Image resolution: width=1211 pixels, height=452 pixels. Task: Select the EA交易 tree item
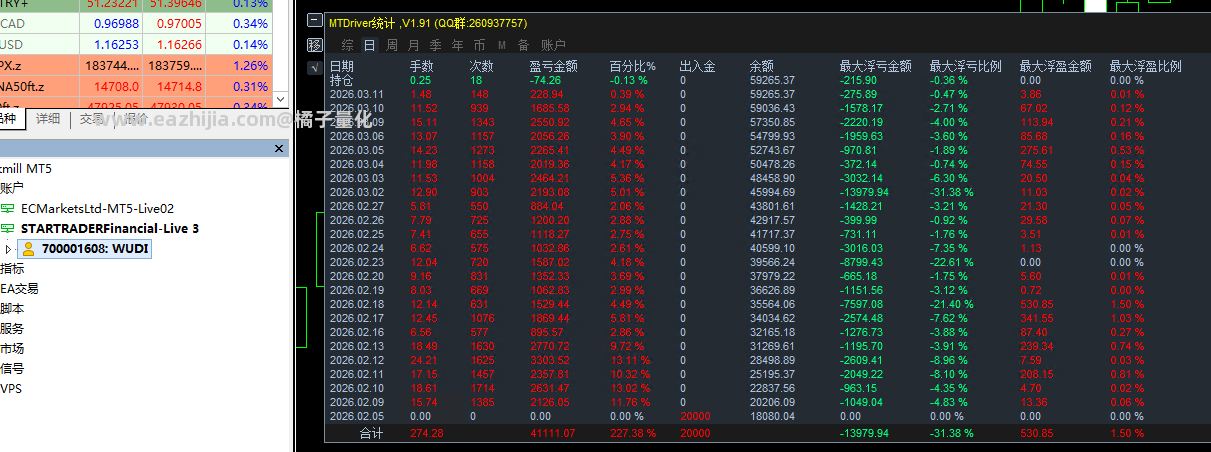click(19, 288)
